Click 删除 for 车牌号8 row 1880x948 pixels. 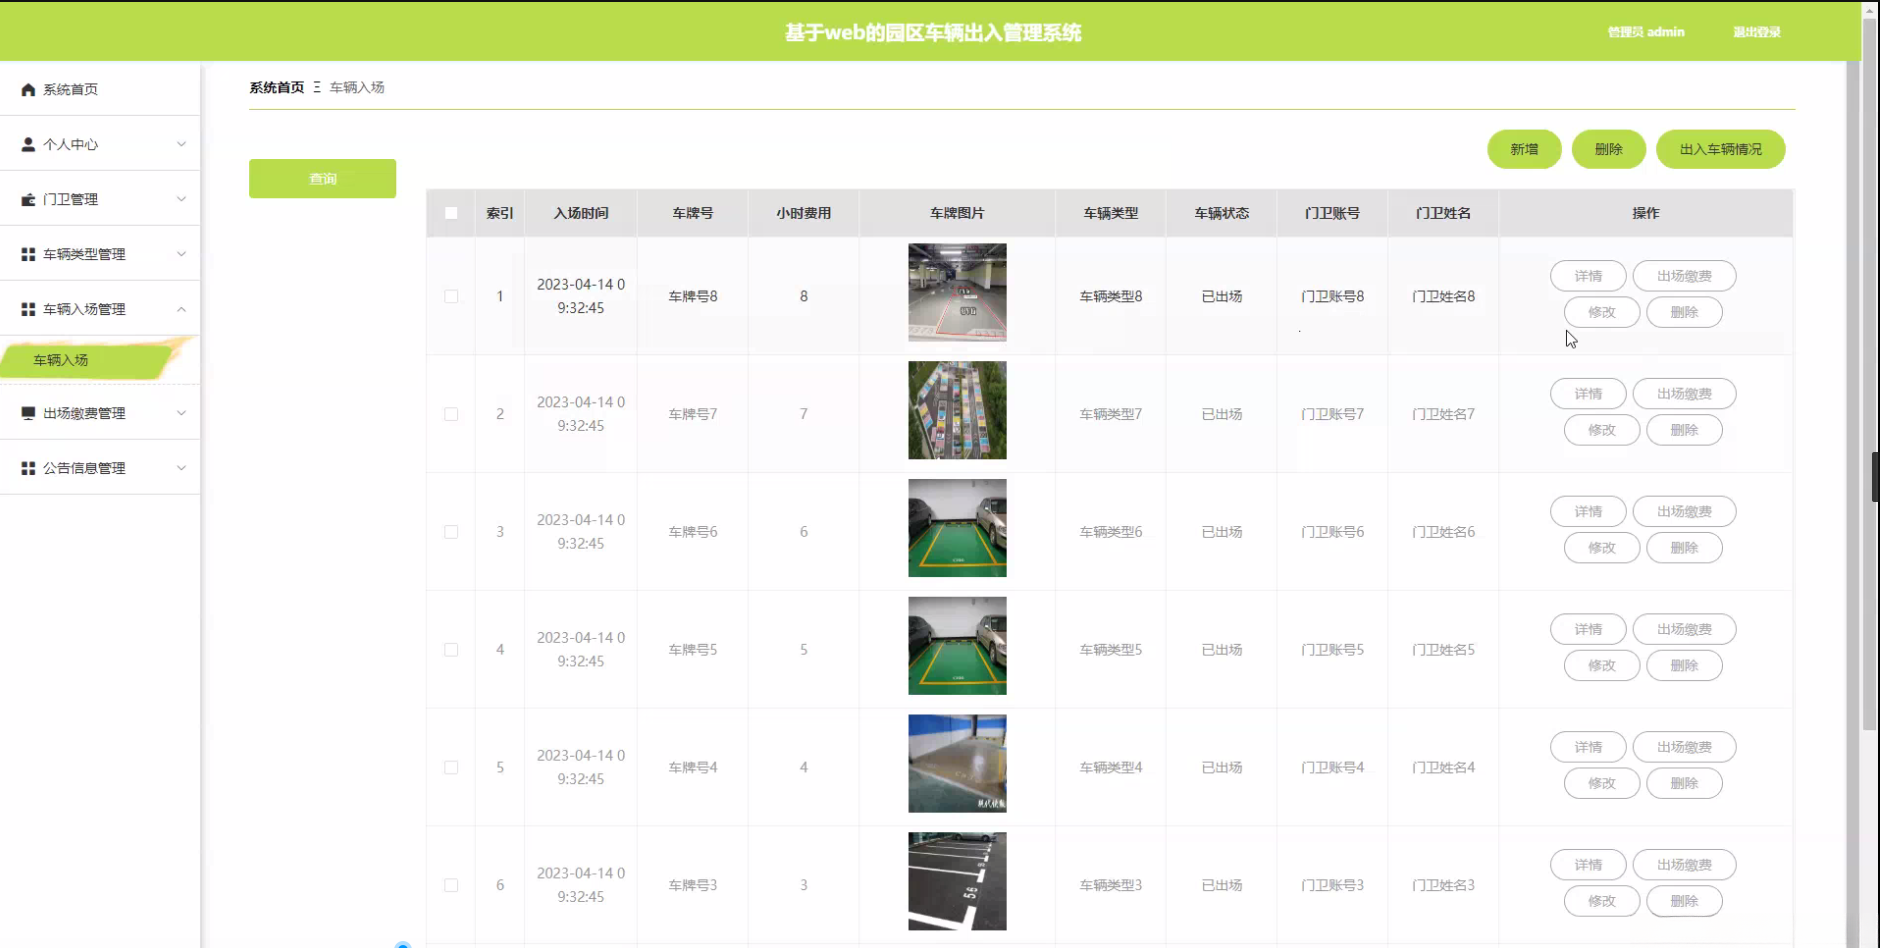pyautogui.click(x=1684, y=312)
